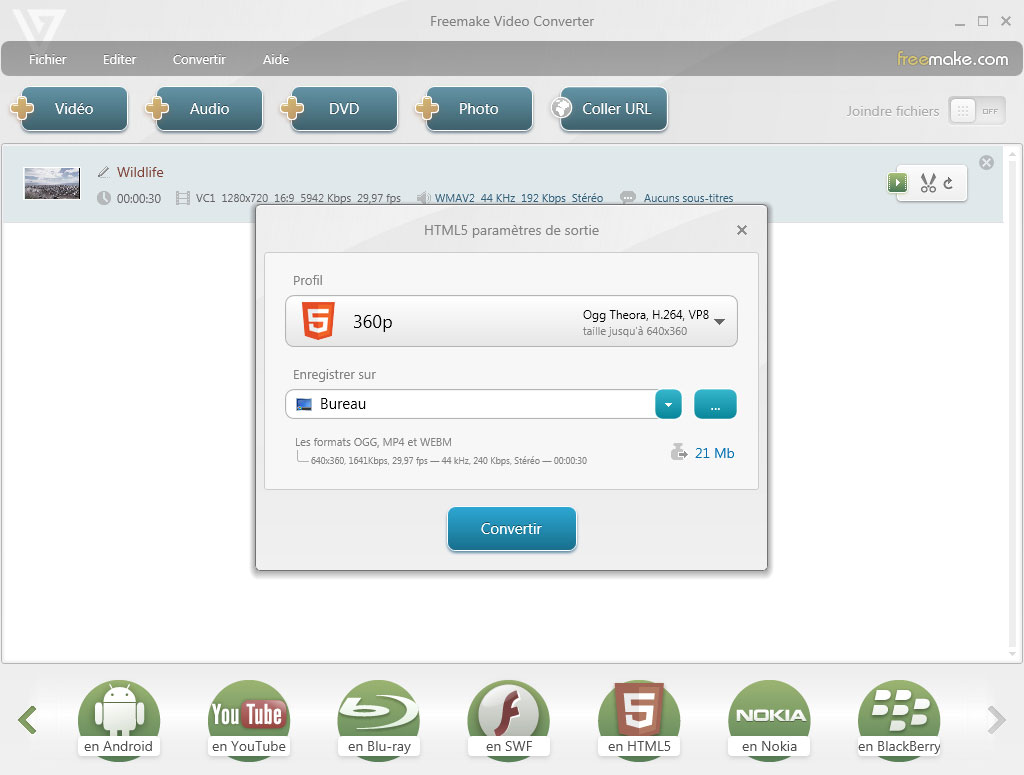Open the Bureau save location dropdown arrow

point(668,404)
